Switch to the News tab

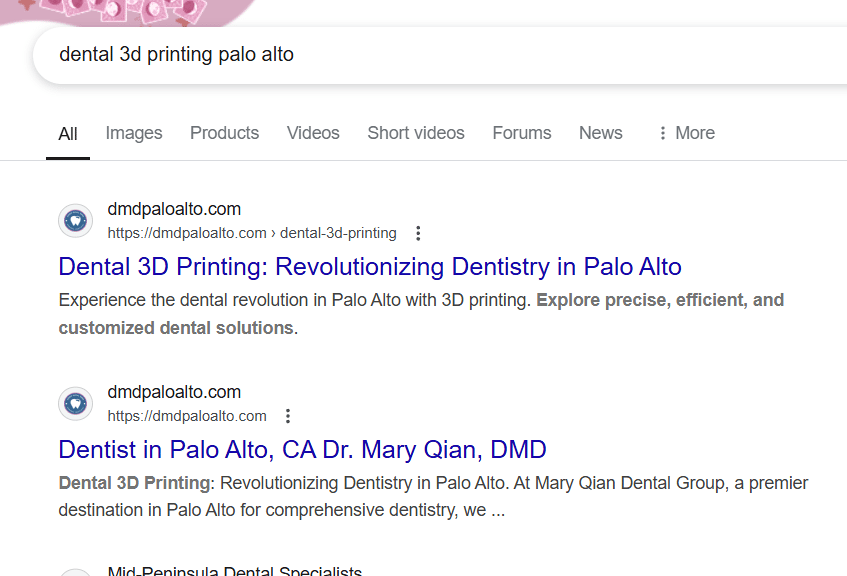(600, 133)
